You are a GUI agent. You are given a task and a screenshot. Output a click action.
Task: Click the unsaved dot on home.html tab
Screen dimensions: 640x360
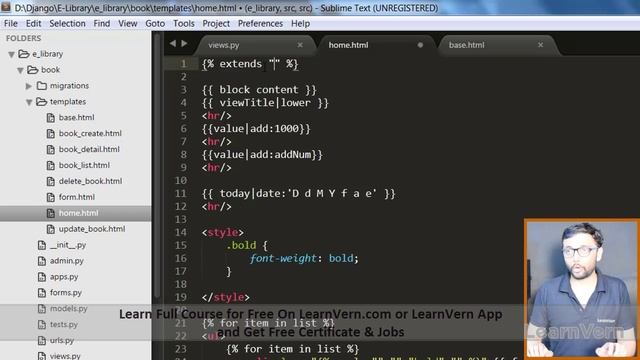point(420,45)
